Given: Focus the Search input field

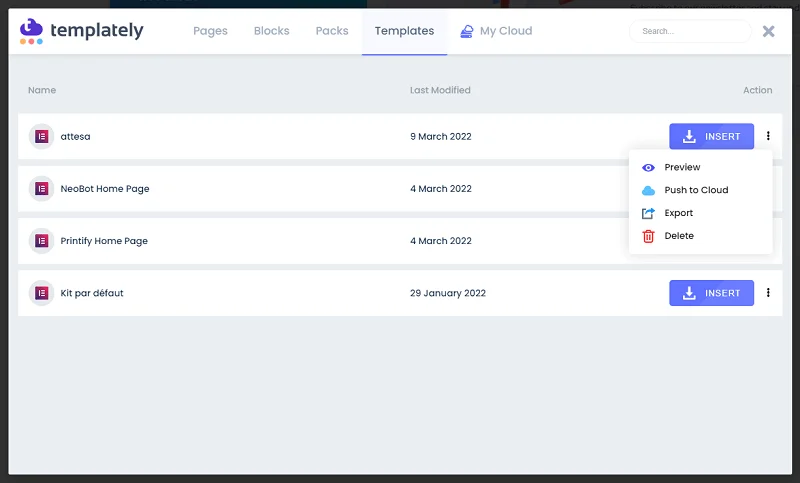Looking at the screenshot, I should [690, 31].
